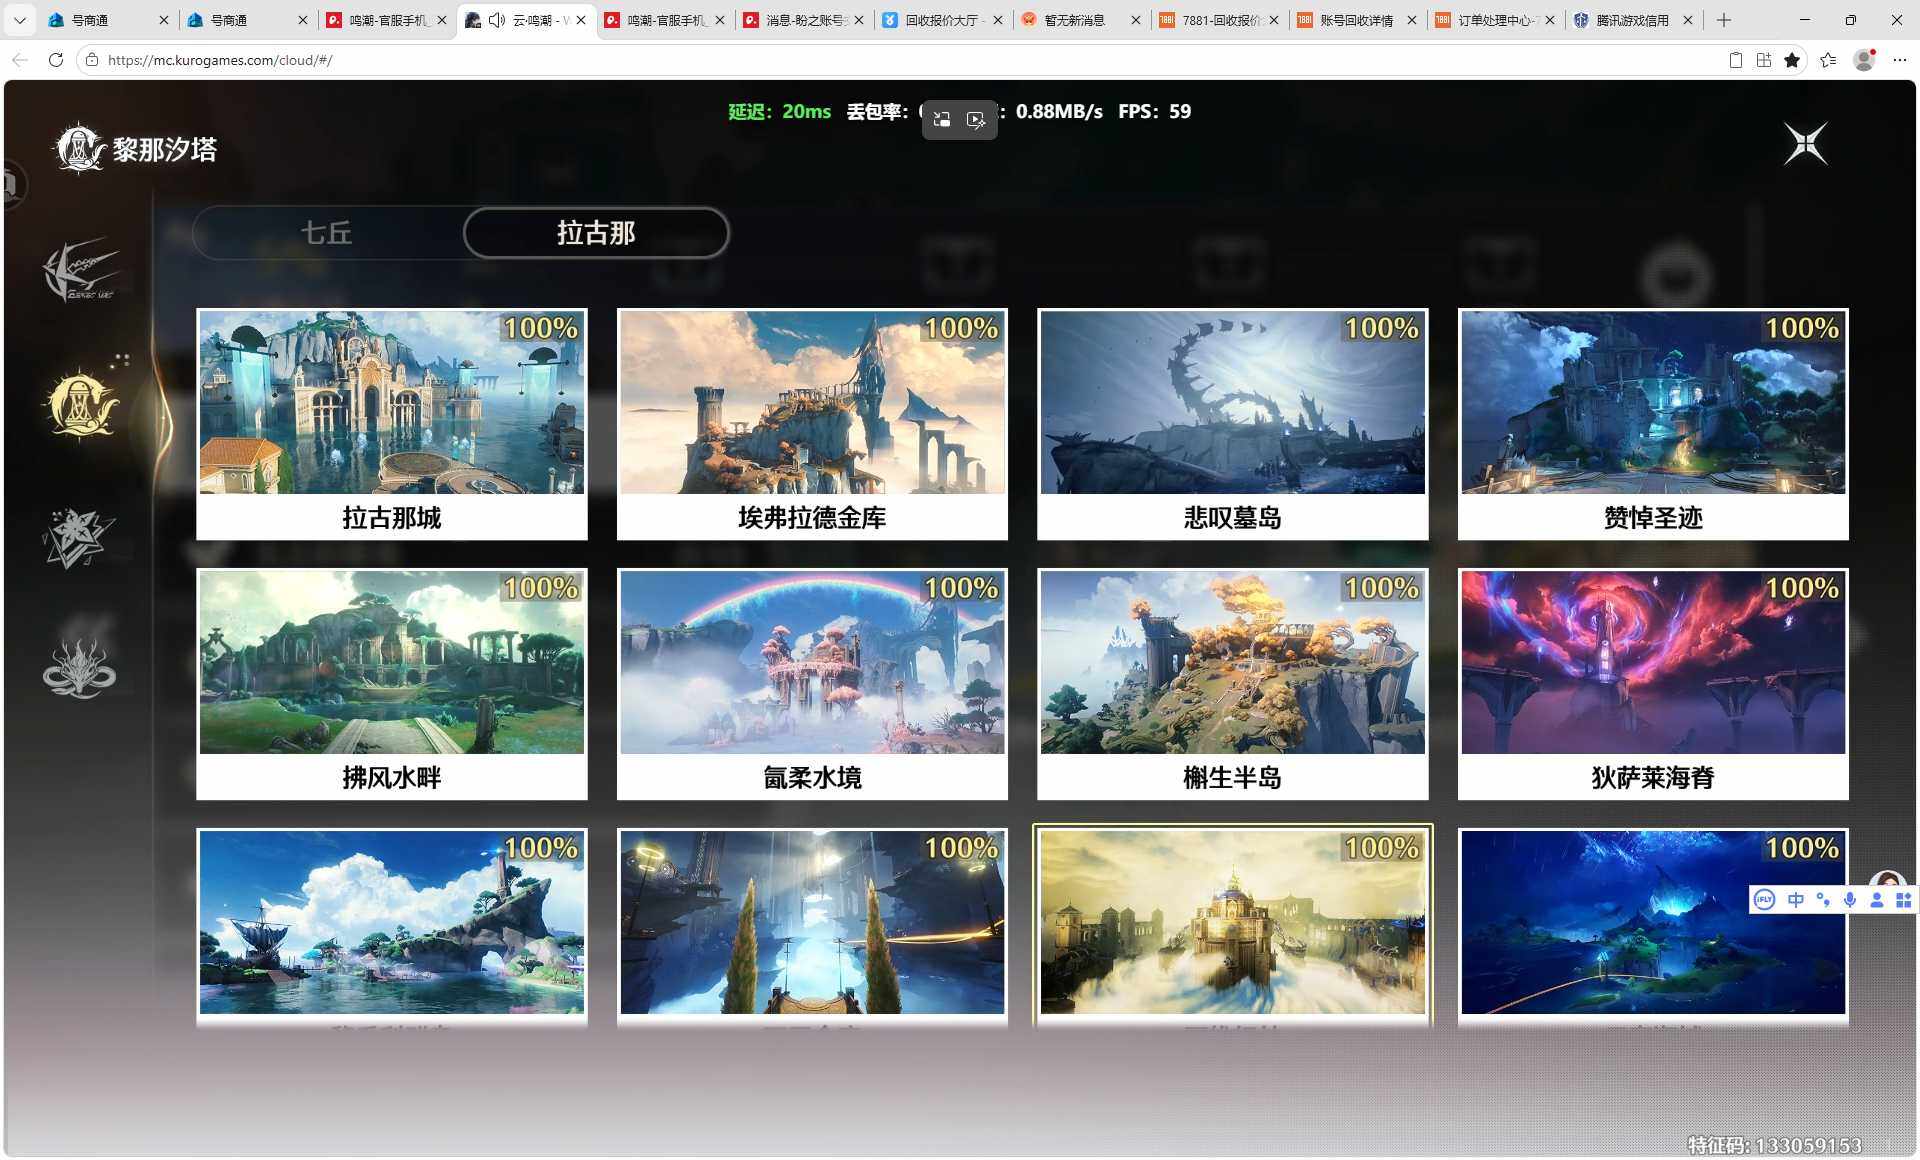Expand the tab list dropdown arrow
This screenshot has width=1920, height=1160.
tap(19, 20)
